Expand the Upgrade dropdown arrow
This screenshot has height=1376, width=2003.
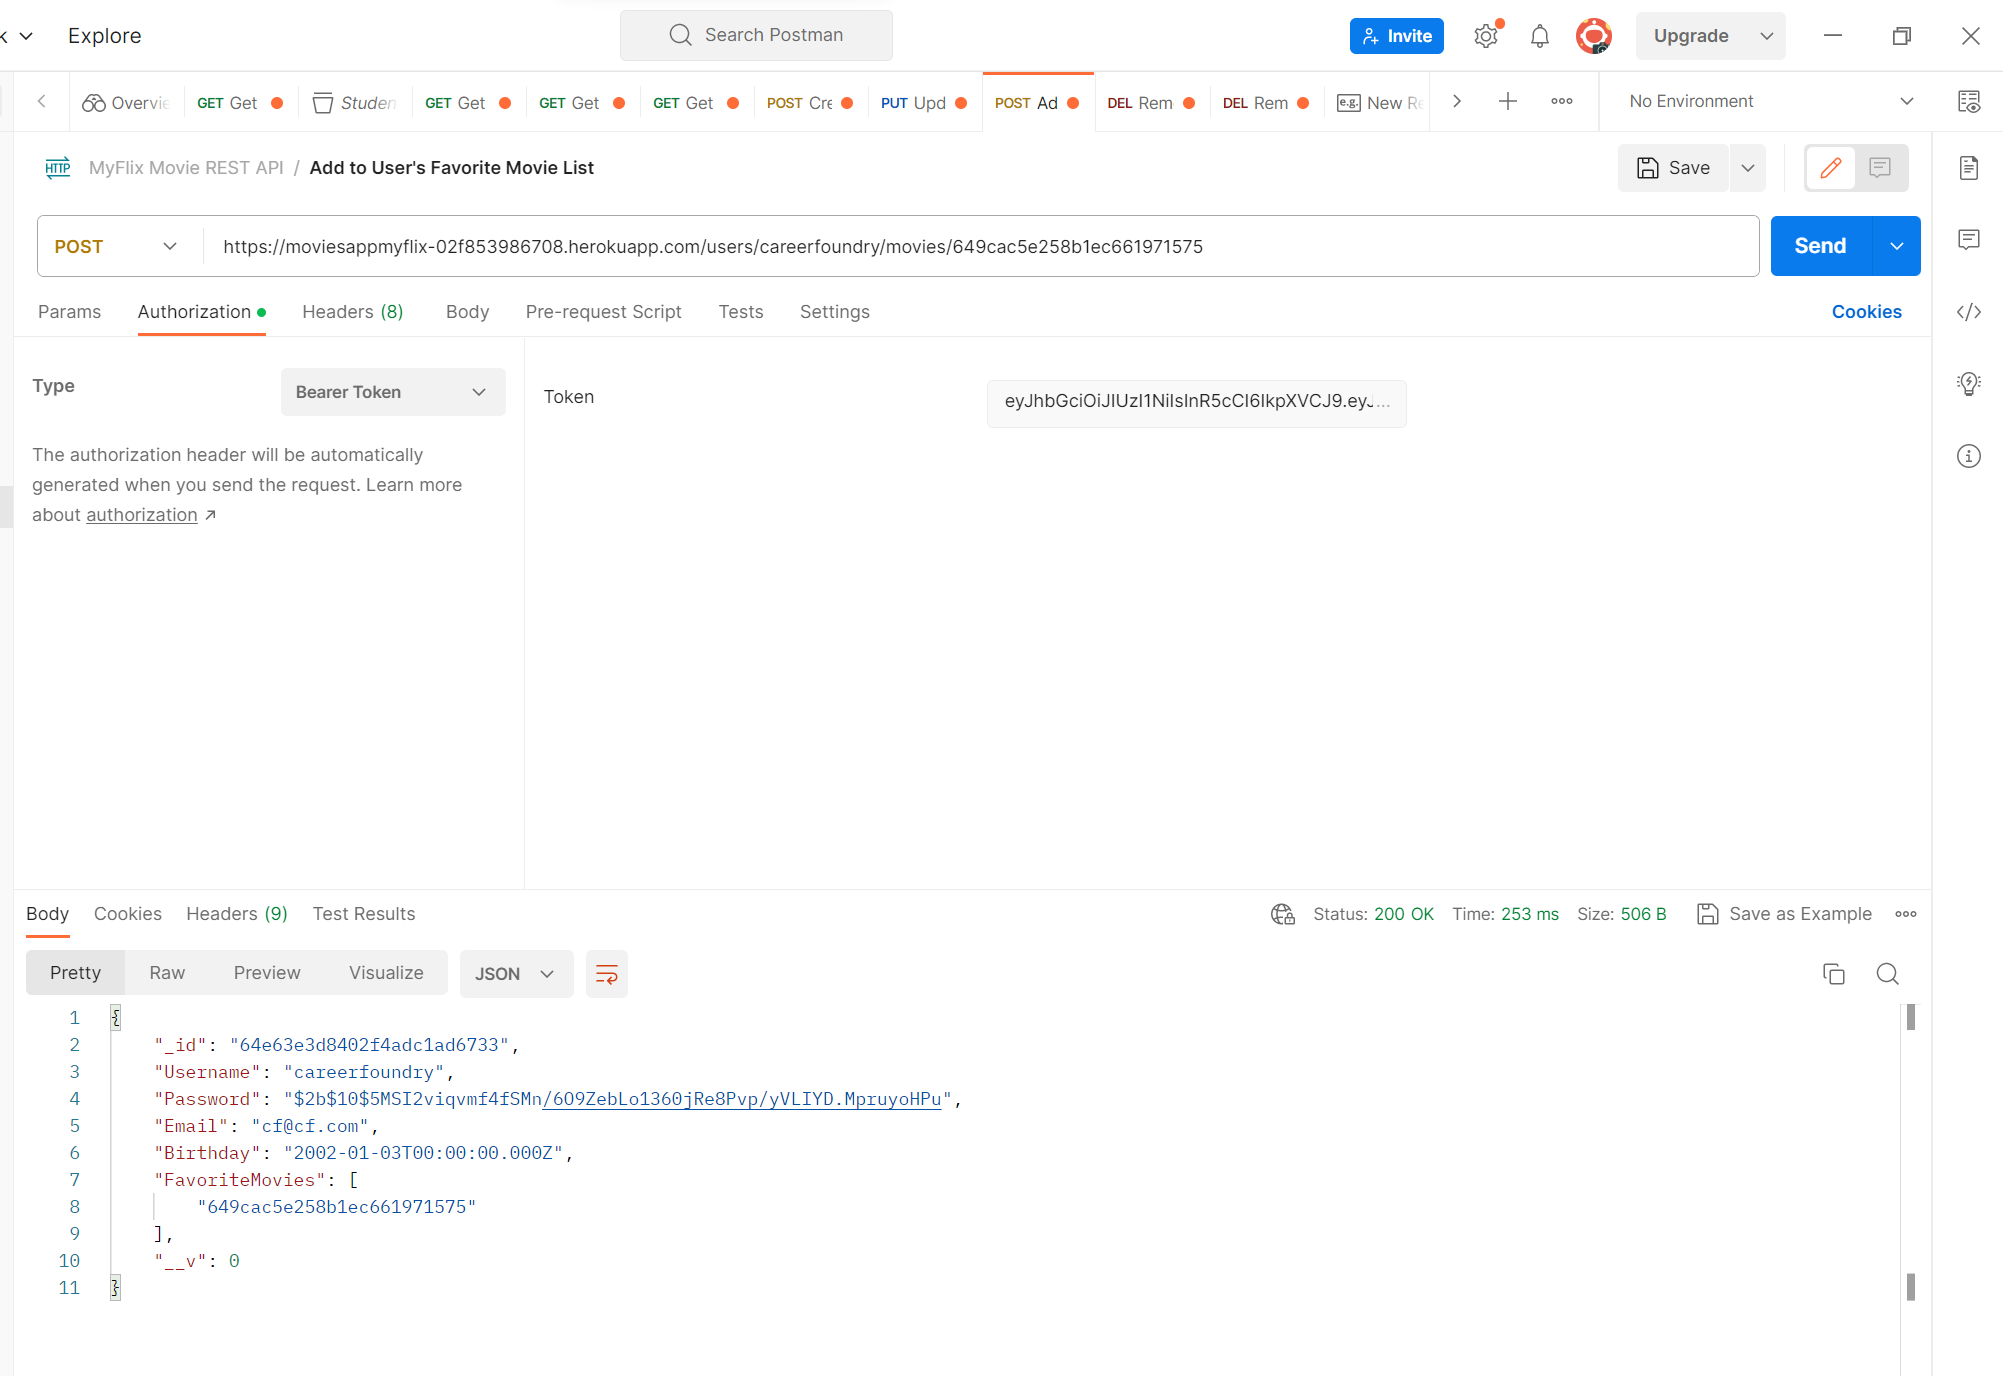pos(1767,36)
